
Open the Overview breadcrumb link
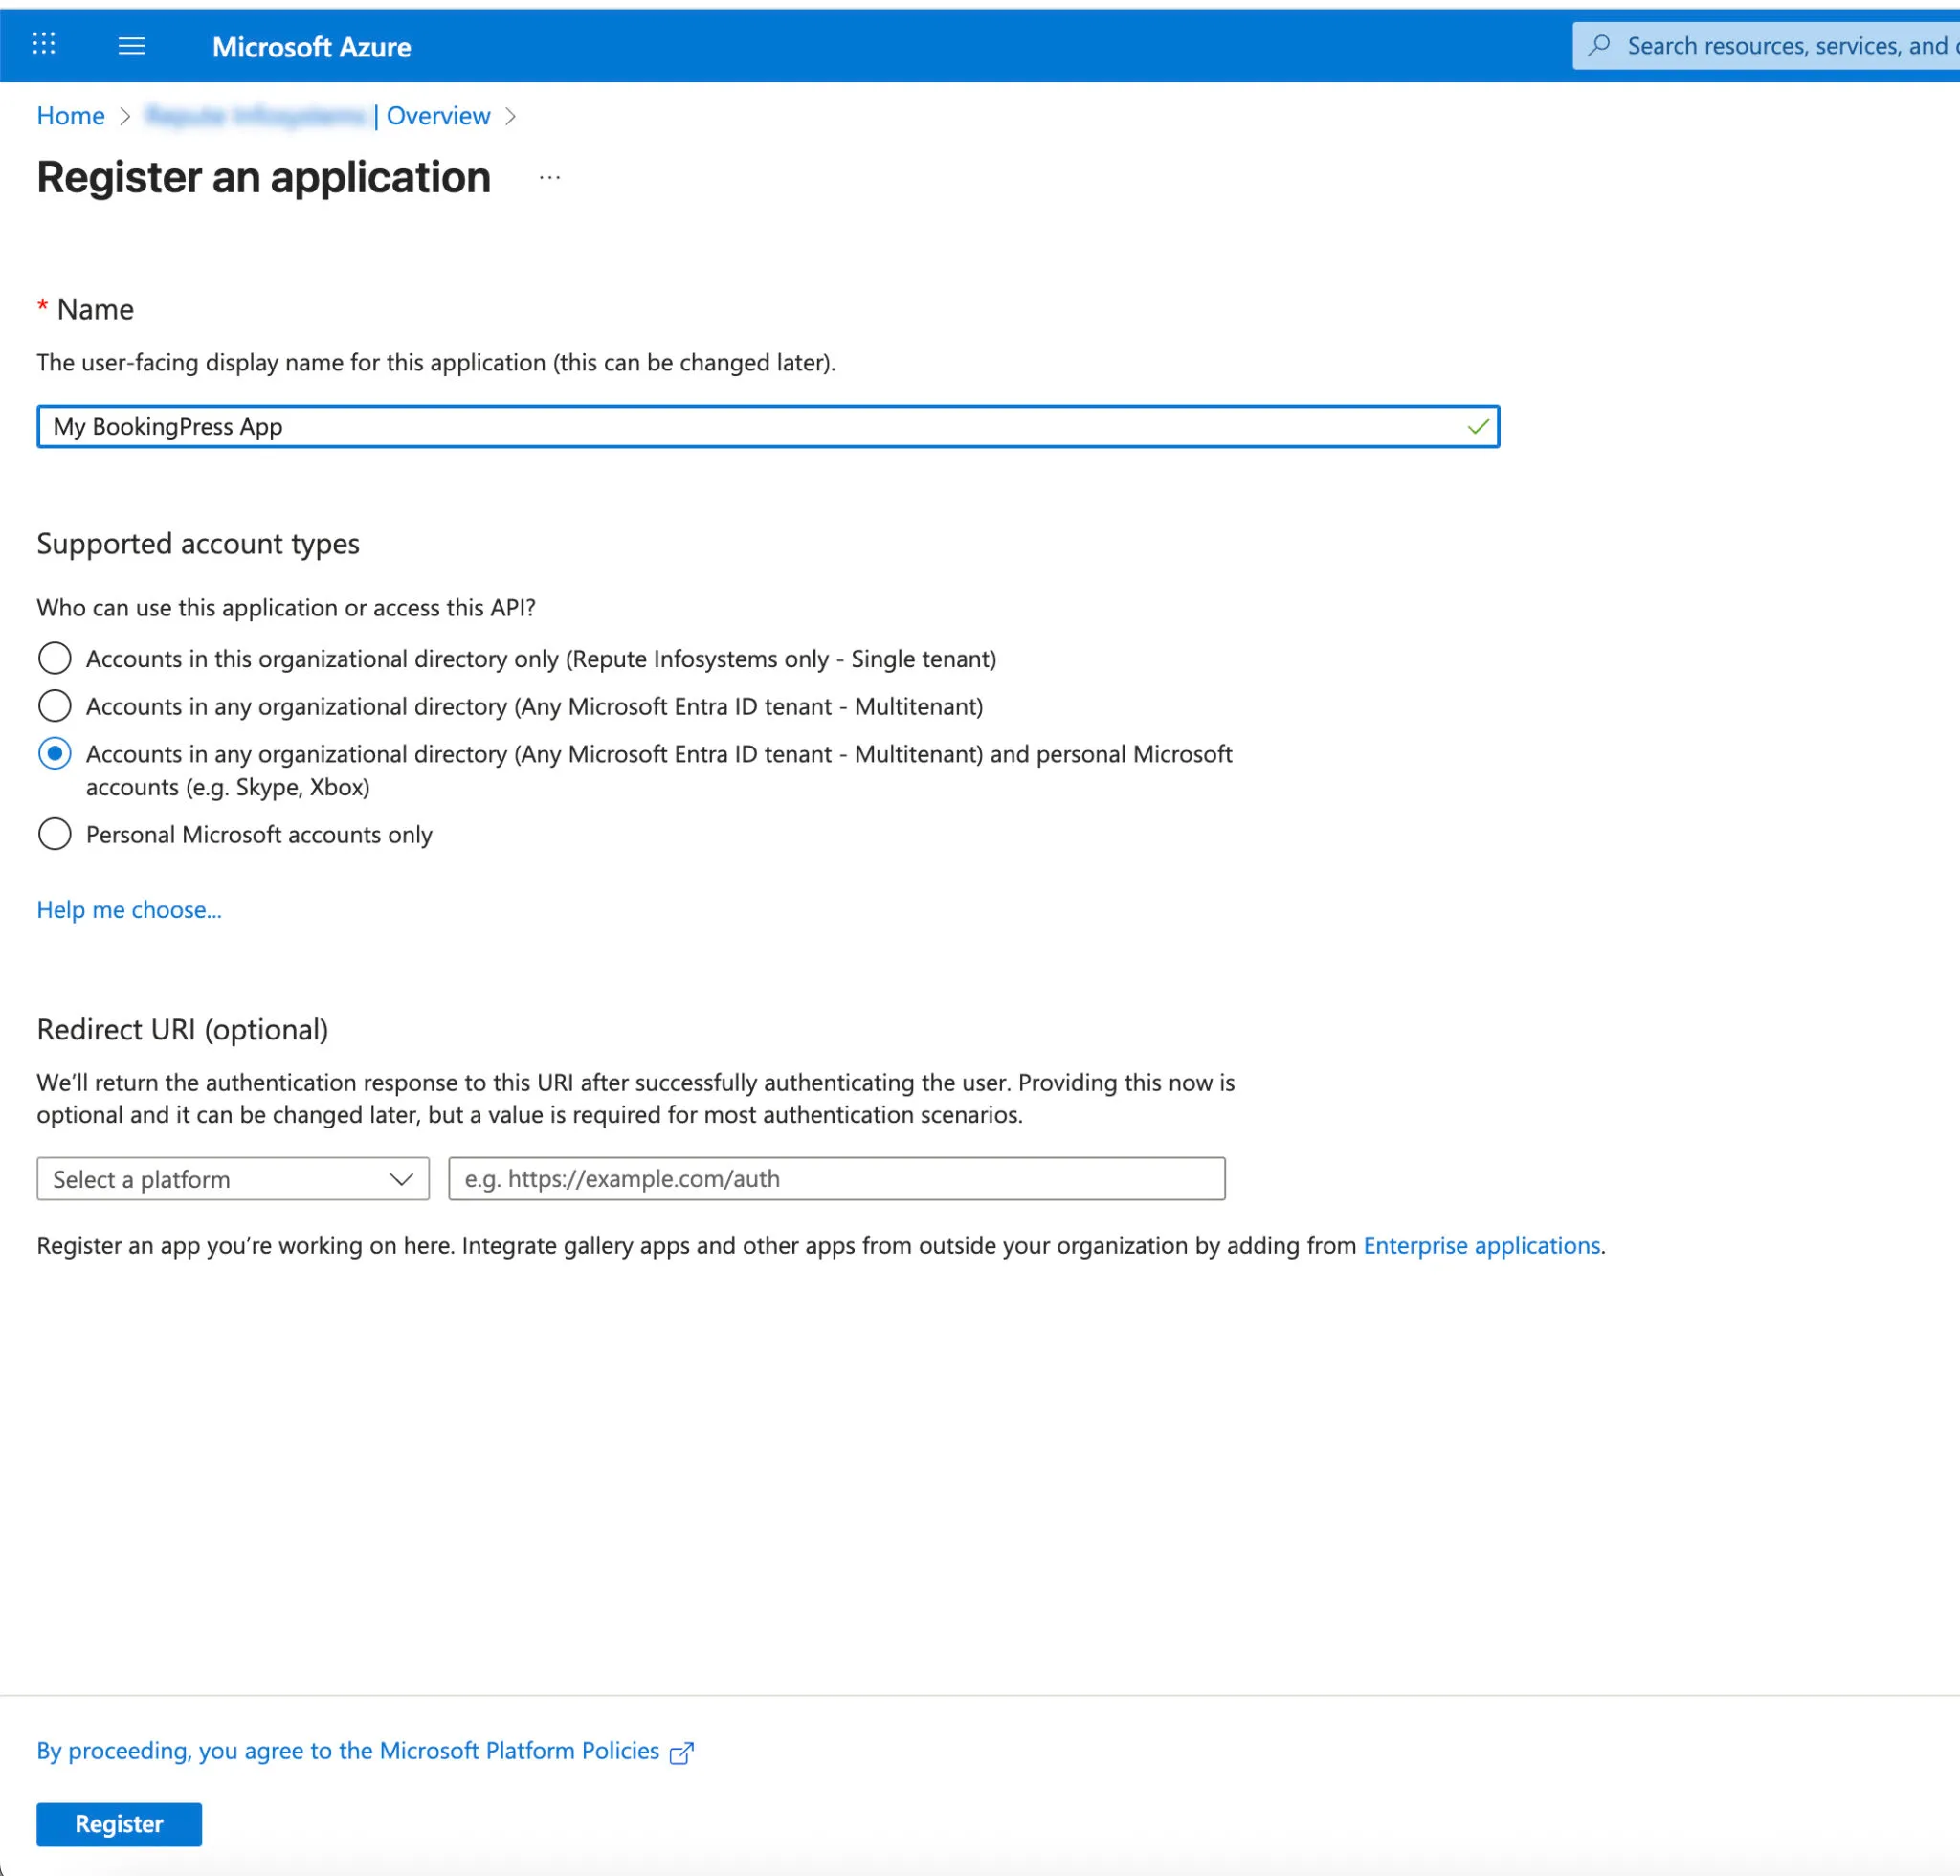438,116
